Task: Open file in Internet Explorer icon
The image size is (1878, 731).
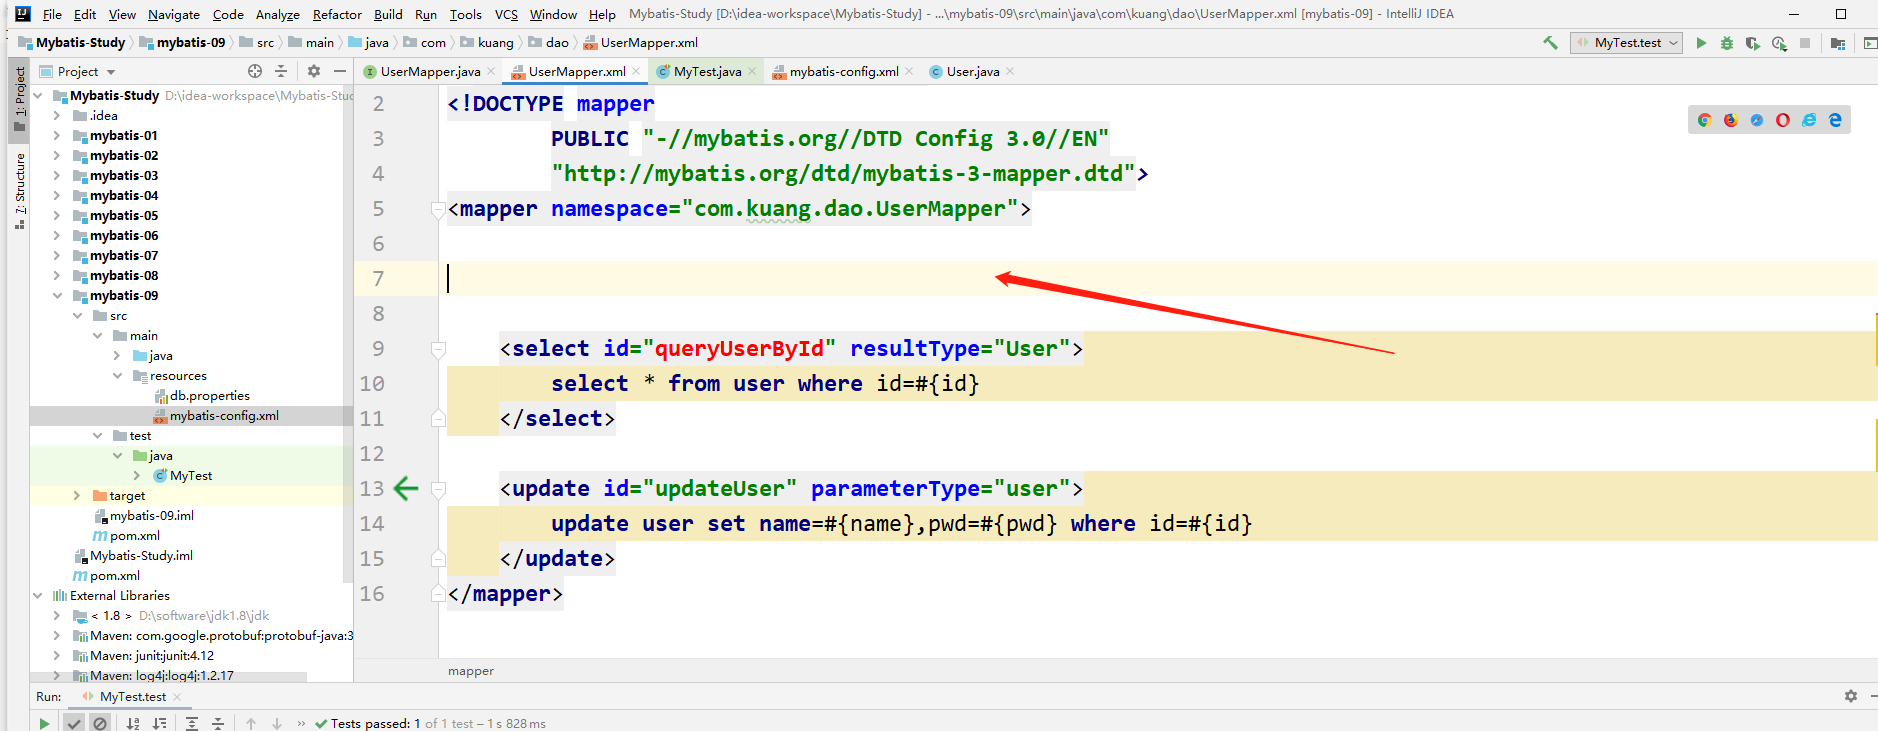Action: 1808,120
